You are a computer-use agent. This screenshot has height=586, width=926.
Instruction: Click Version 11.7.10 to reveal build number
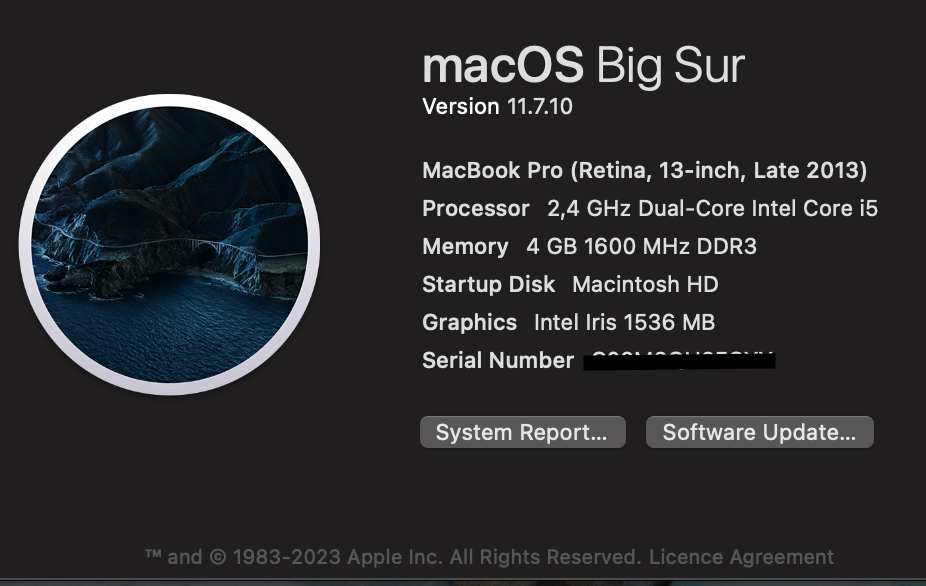(497, 106)
